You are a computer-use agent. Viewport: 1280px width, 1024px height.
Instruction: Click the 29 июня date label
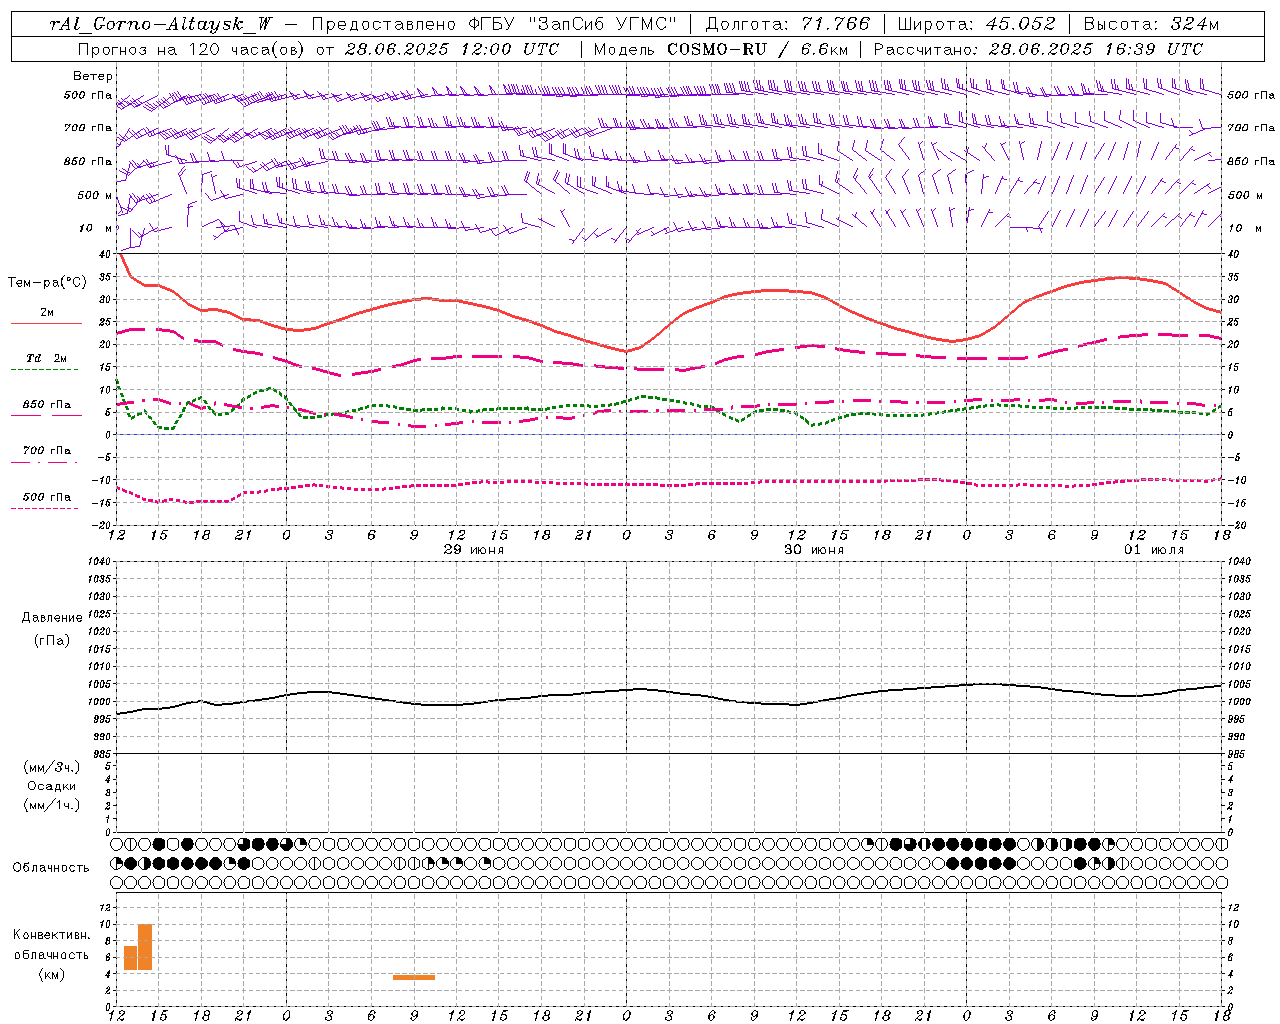[x=474, y=550]
